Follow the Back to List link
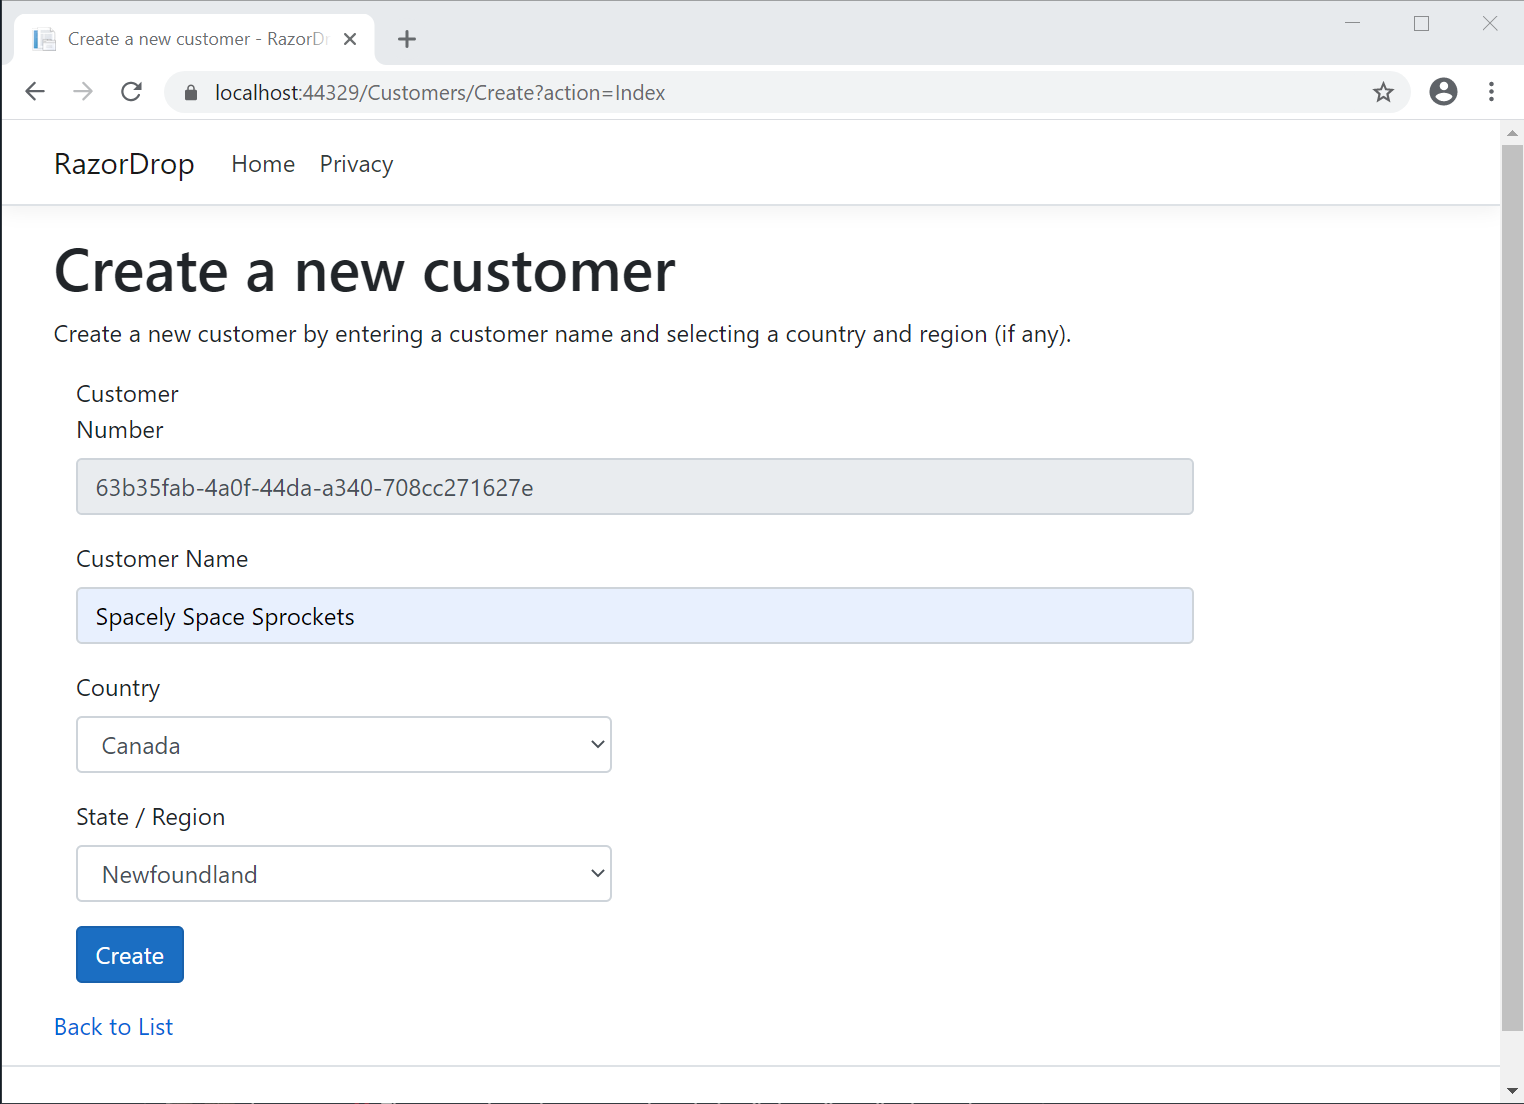Image resolution: width=1524 pixels, height=1104 pixels. coord(113,1026)
